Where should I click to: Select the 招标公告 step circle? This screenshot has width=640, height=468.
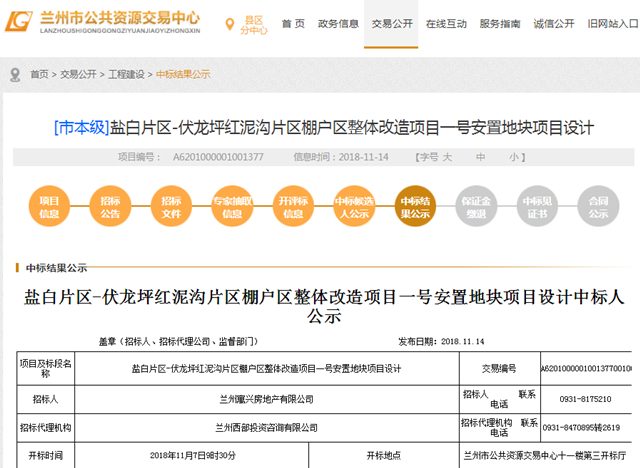[x=110, y=207]
